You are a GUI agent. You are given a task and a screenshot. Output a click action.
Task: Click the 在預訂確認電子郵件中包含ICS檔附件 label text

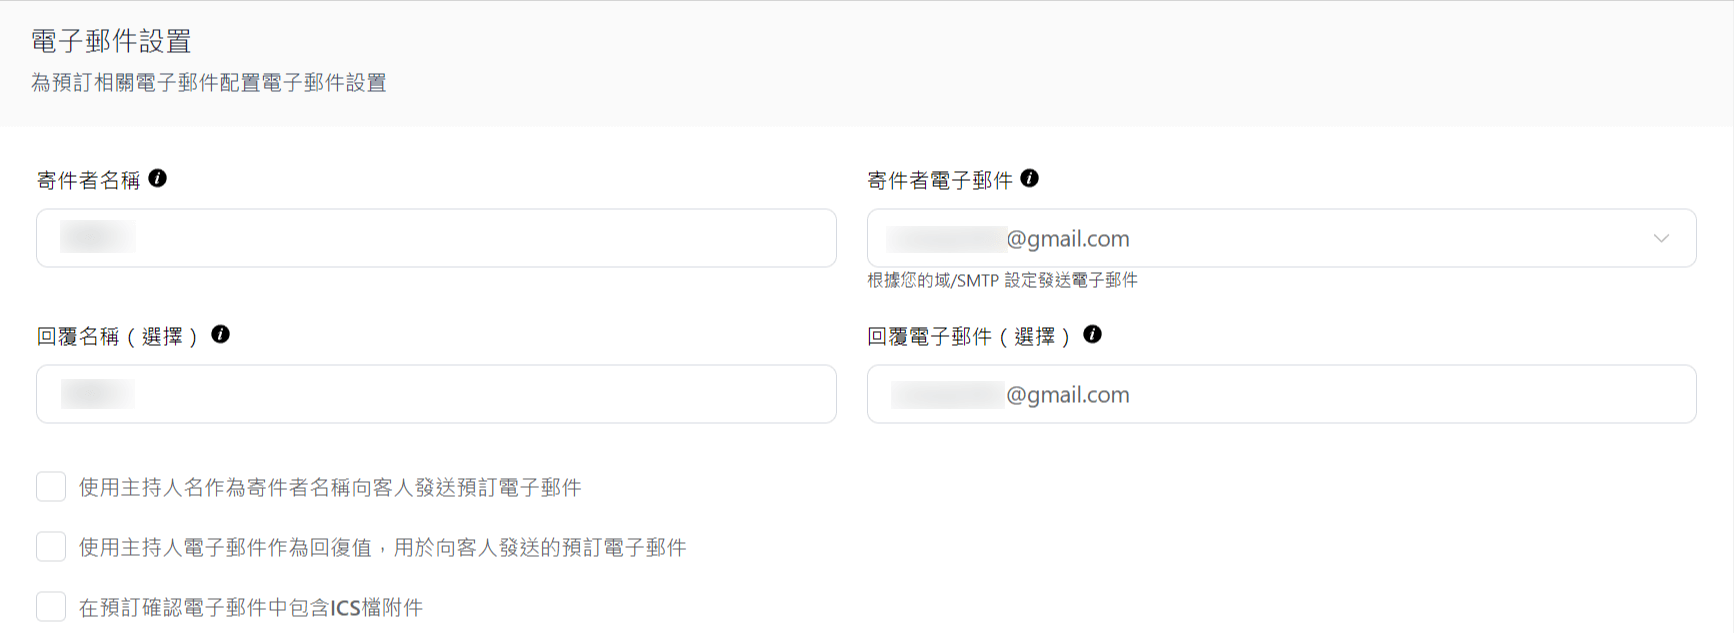[x=251, y=608]
